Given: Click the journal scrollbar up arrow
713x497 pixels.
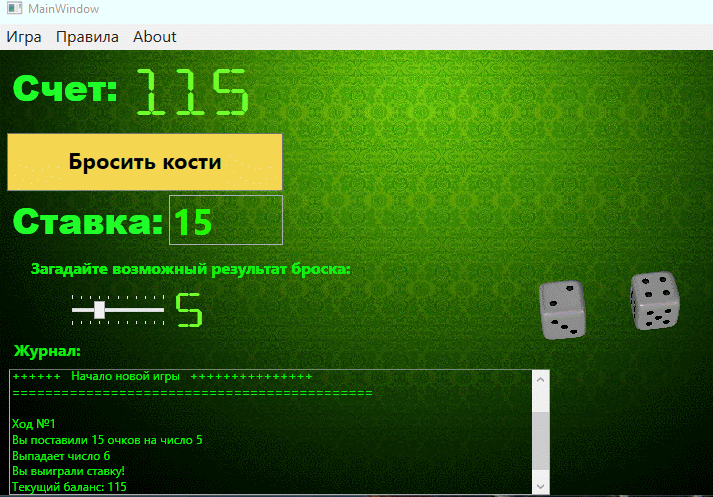Looking at the screenshot, I should [x=540, y=380].
